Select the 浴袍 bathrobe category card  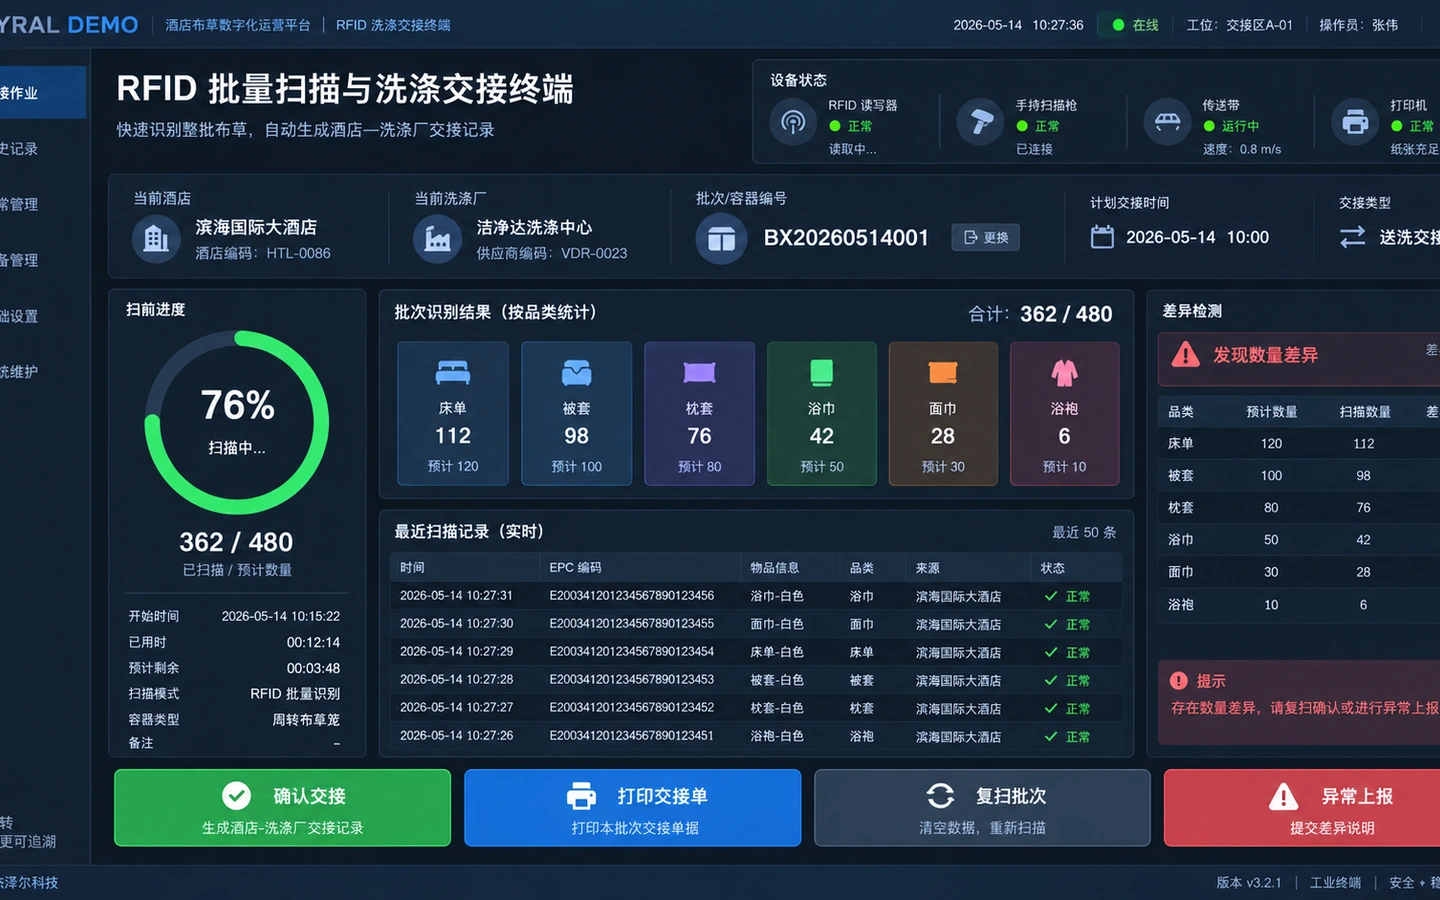tap(1064, 413)
